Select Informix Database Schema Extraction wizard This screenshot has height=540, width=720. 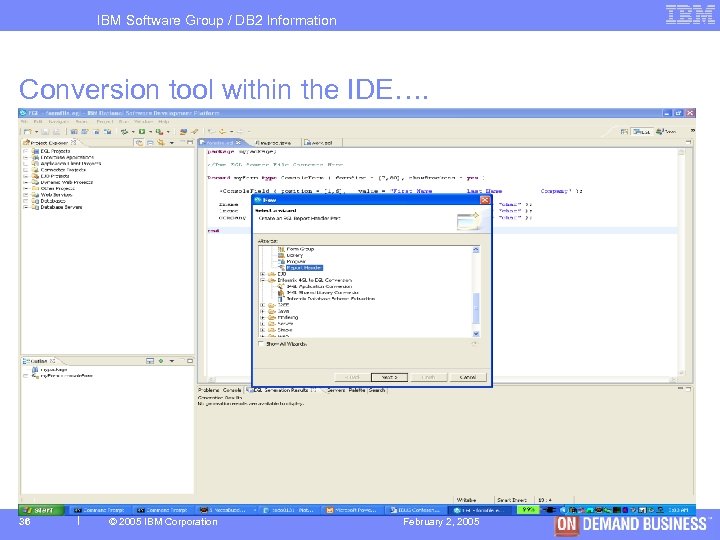point(331,299)
